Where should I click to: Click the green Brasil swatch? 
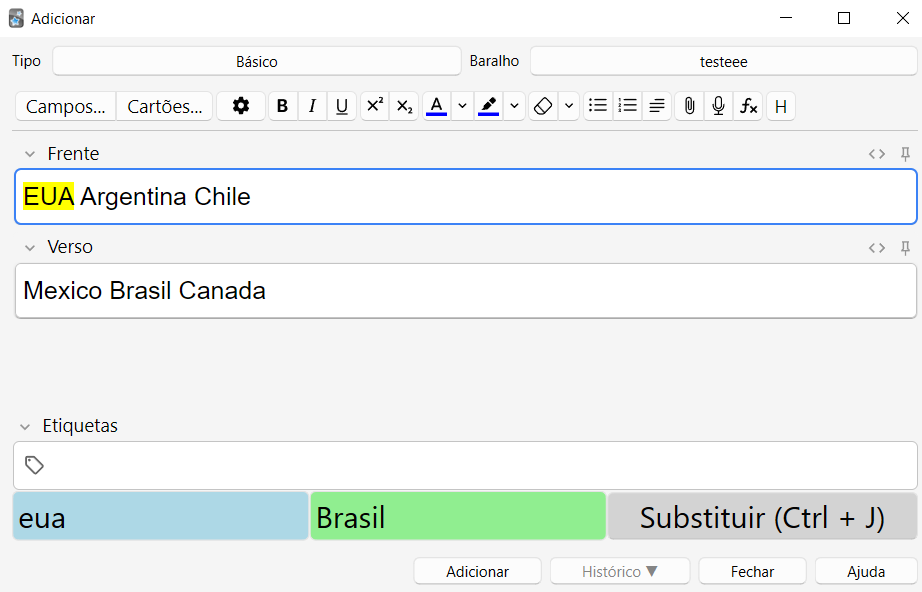coord(458,517)
